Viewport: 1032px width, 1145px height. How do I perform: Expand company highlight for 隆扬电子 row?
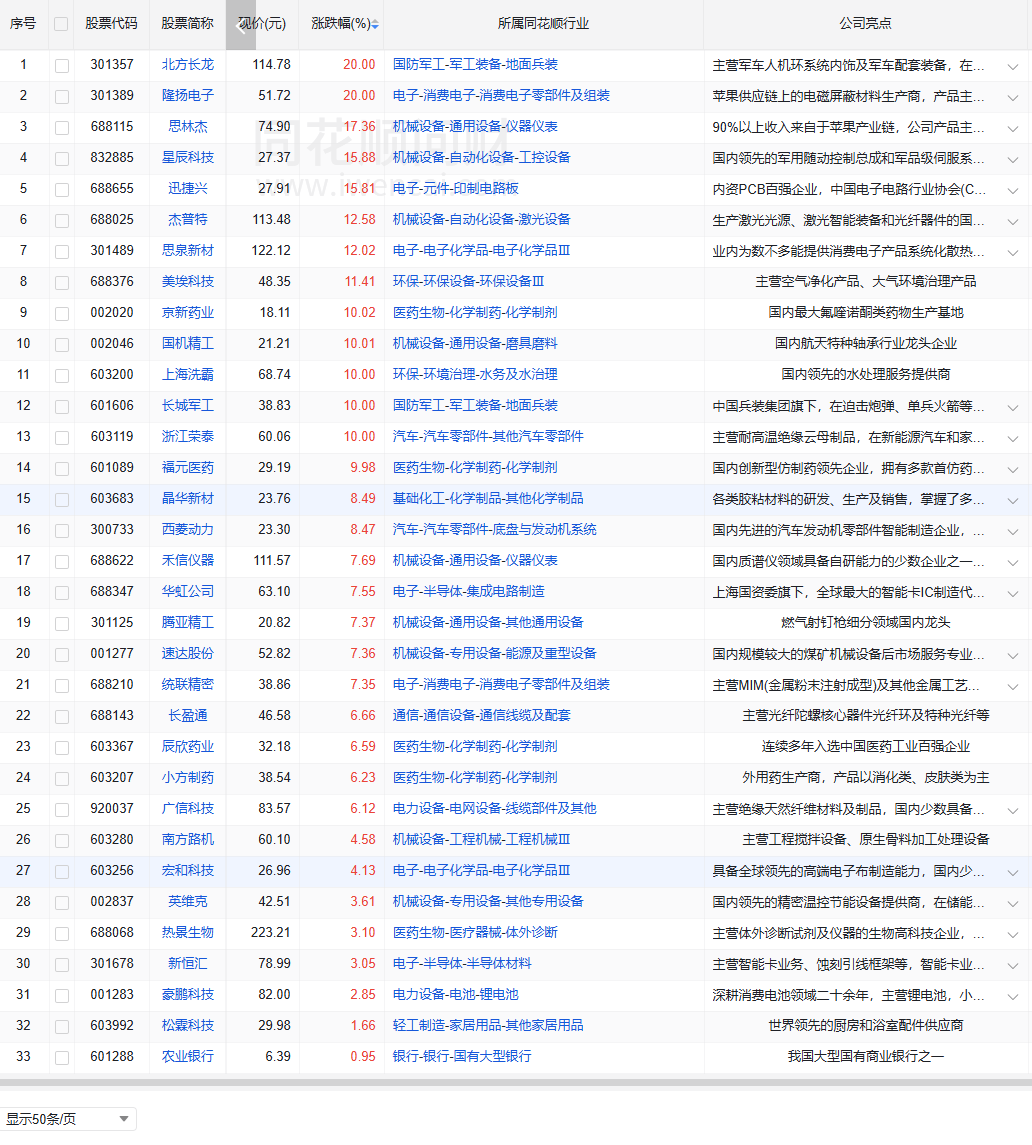[x=1013, y=97]
